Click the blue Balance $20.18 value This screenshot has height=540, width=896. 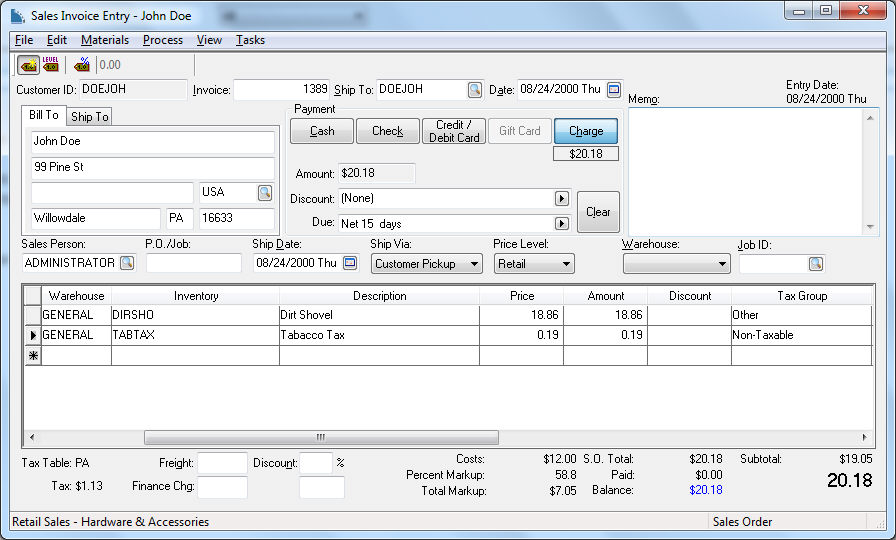point(706,490)
